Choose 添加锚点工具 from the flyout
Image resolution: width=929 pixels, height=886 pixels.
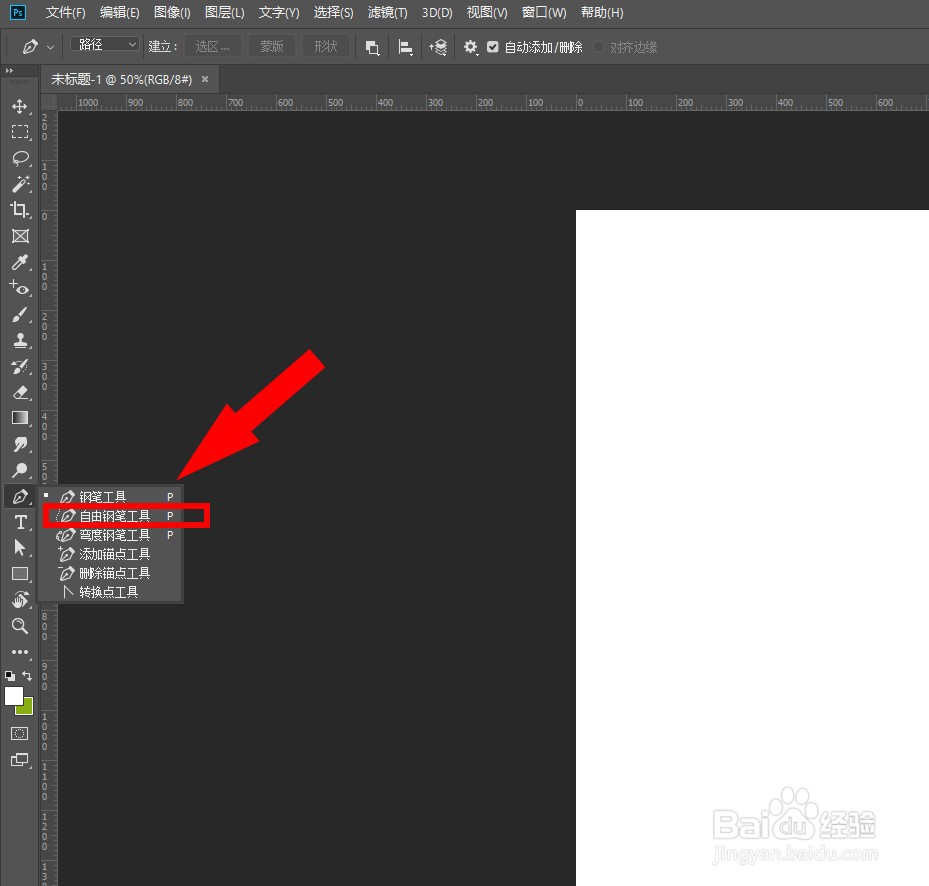pos(110,554)
